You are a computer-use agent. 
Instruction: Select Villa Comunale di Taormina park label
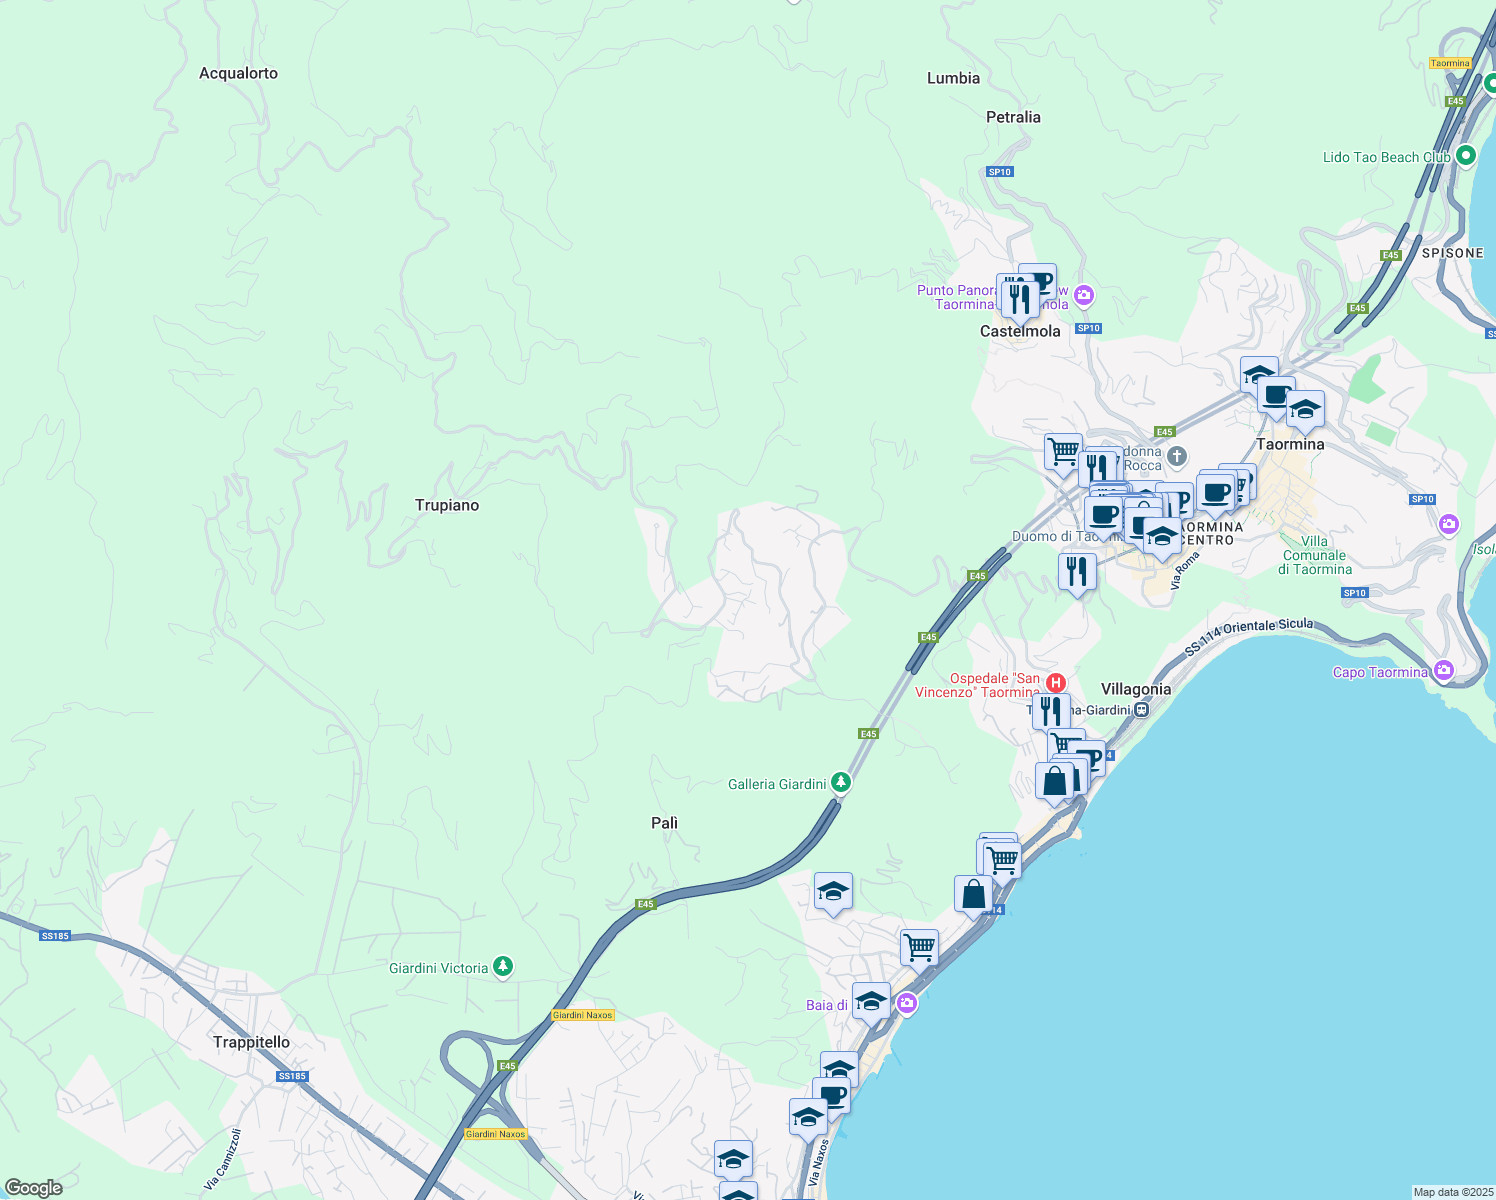[1314, 555]
